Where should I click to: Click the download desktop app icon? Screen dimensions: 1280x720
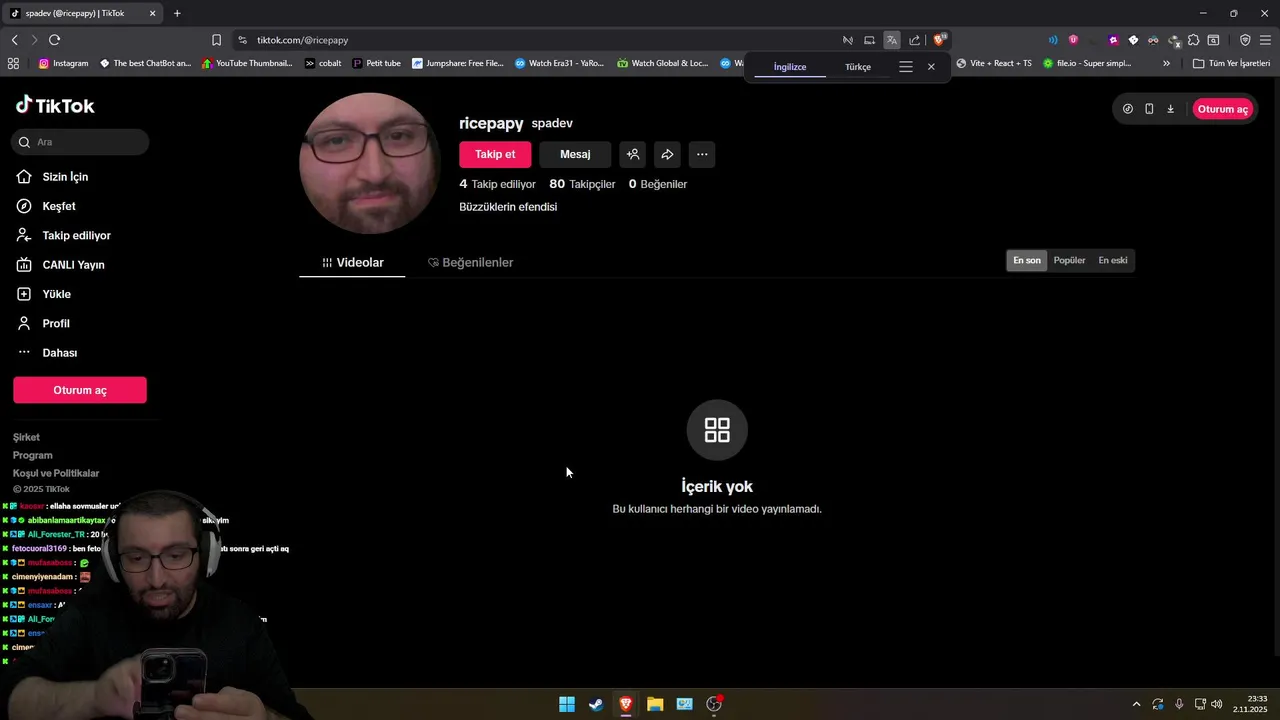coord(1170,109)
